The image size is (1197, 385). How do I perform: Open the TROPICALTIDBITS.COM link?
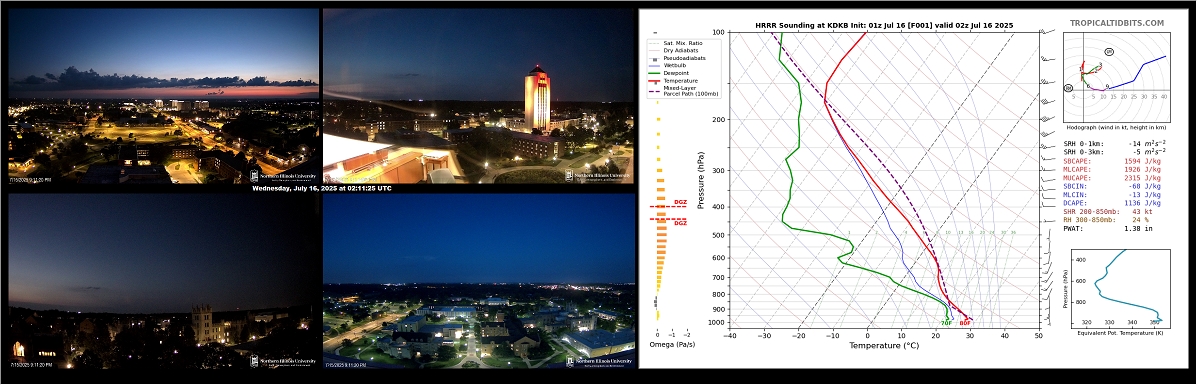[1116, 24]
